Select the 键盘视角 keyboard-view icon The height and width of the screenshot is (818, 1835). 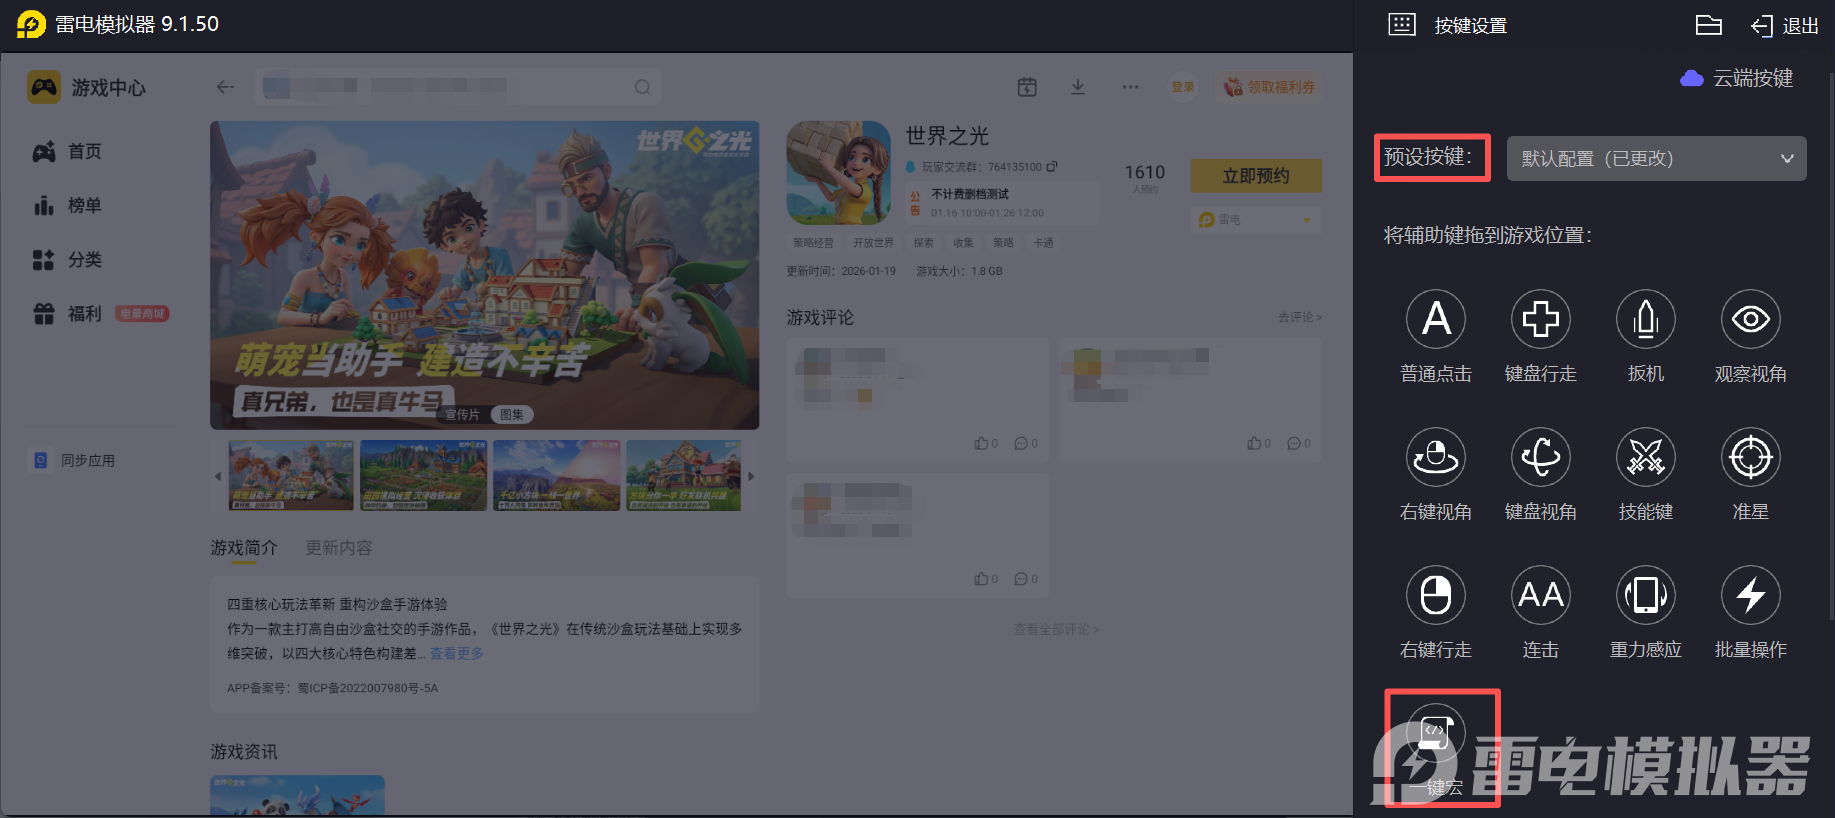(x=1541, y=457)
